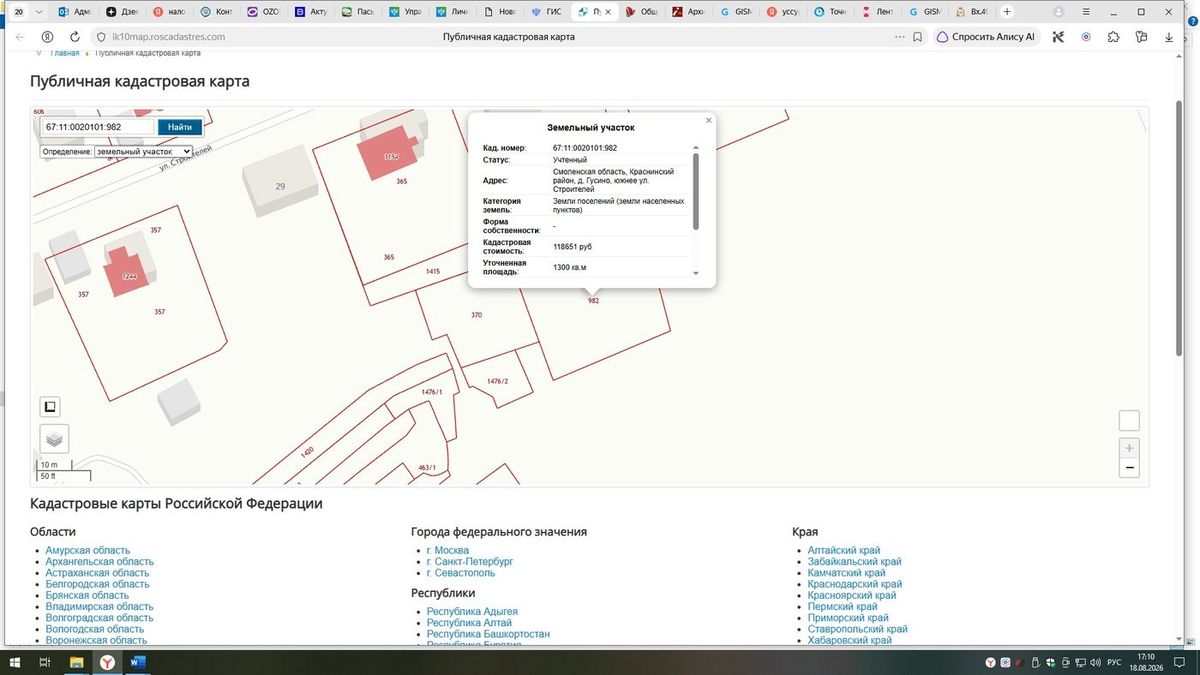
Task: Open Алтайский край link
Action: [x=844, y=550]
